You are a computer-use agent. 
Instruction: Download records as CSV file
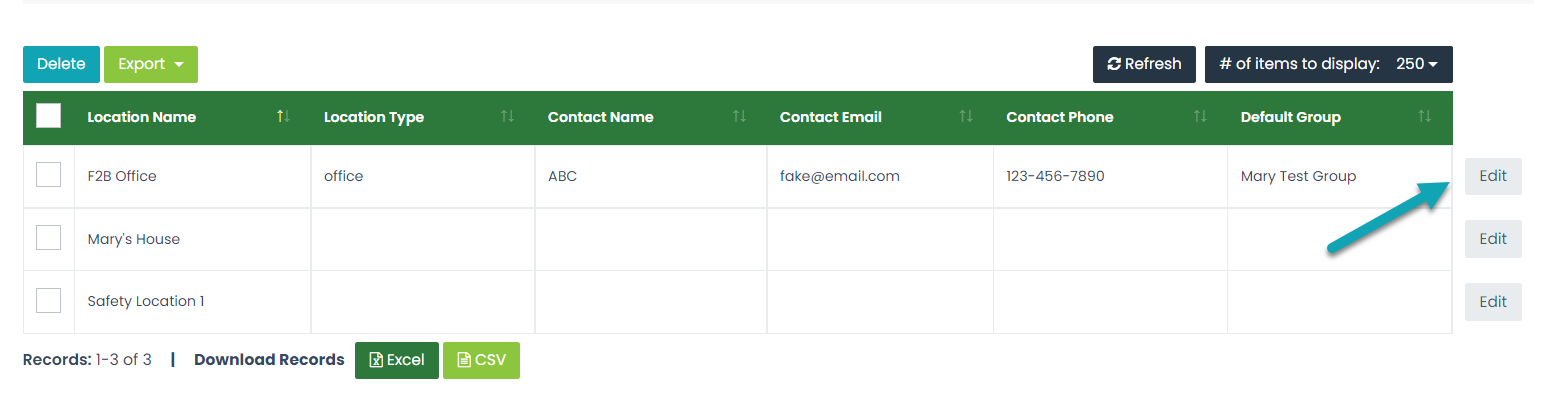(x=481, y=360)
